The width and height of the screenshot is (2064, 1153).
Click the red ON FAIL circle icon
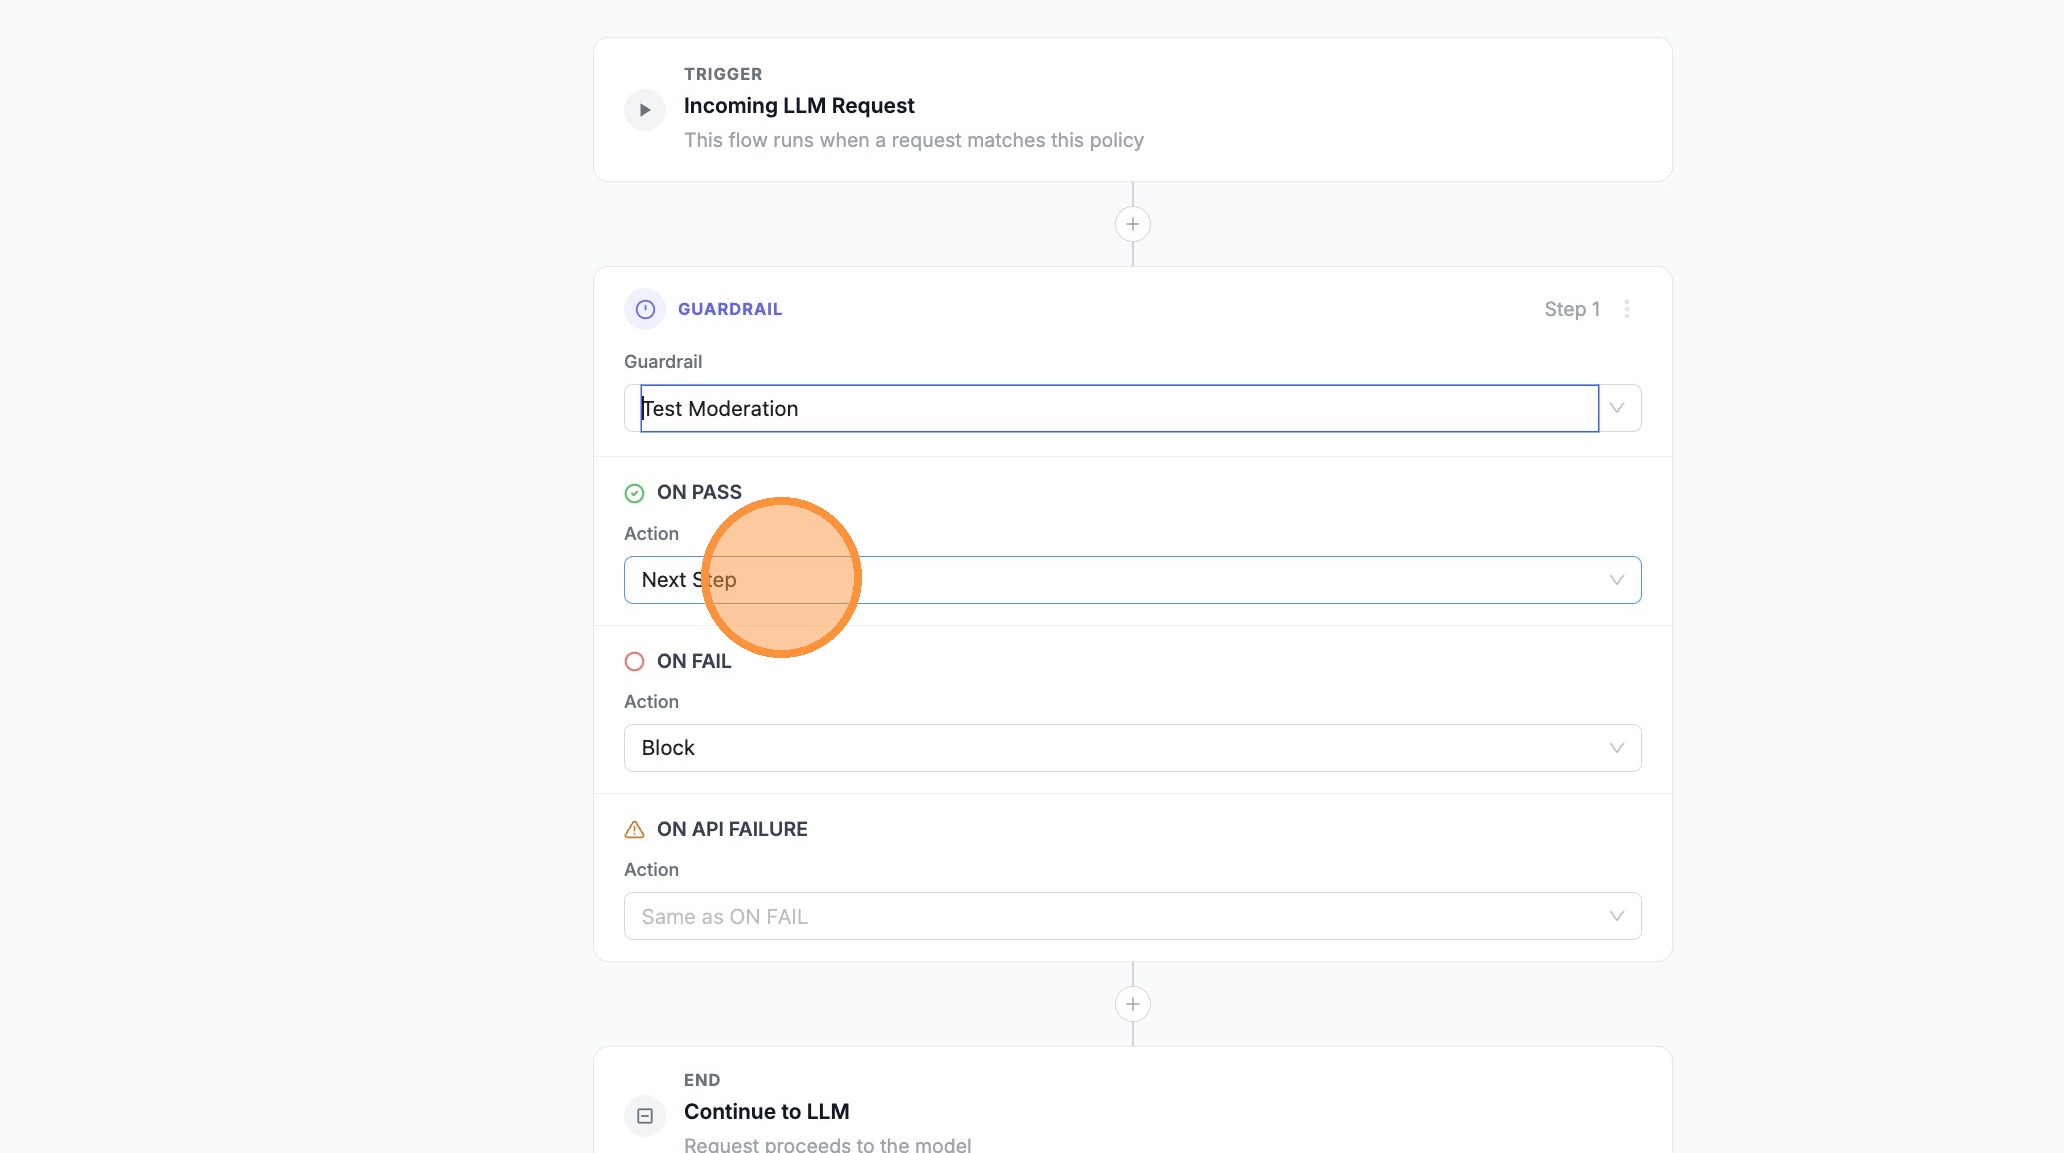click(634, 661)
